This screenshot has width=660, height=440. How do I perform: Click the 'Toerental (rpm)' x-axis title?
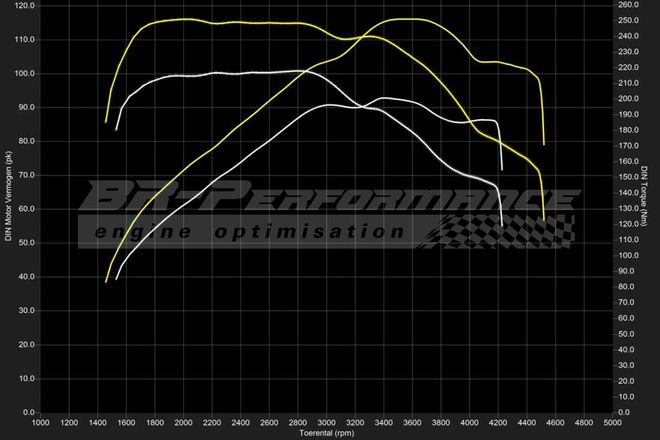pos(327,433)
